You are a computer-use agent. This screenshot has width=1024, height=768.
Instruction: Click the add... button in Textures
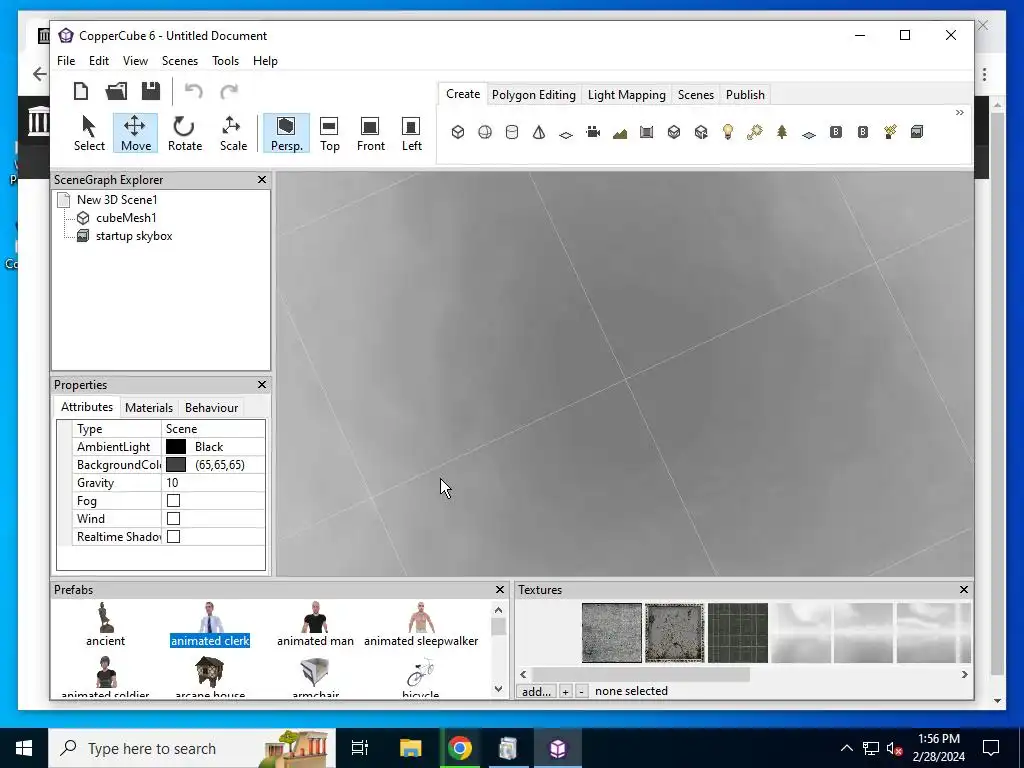tap(536, 691)
